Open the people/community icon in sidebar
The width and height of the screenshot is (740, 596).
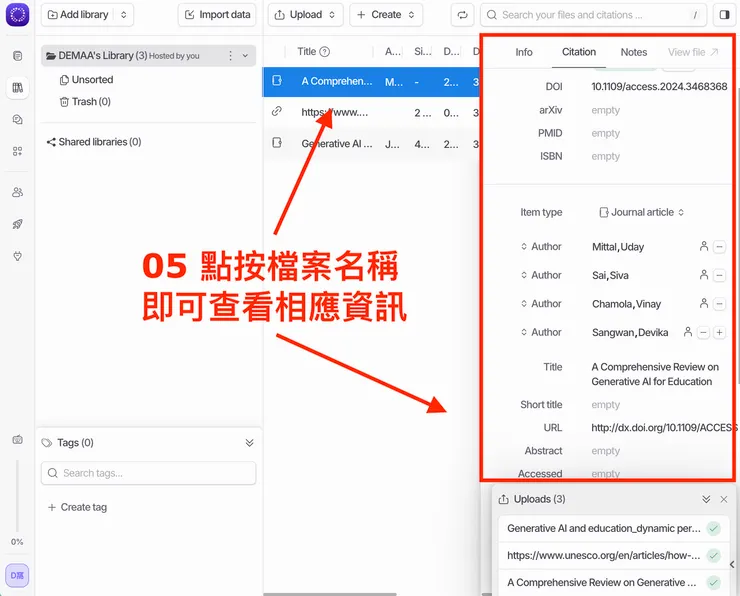click(x=17, y=192)
